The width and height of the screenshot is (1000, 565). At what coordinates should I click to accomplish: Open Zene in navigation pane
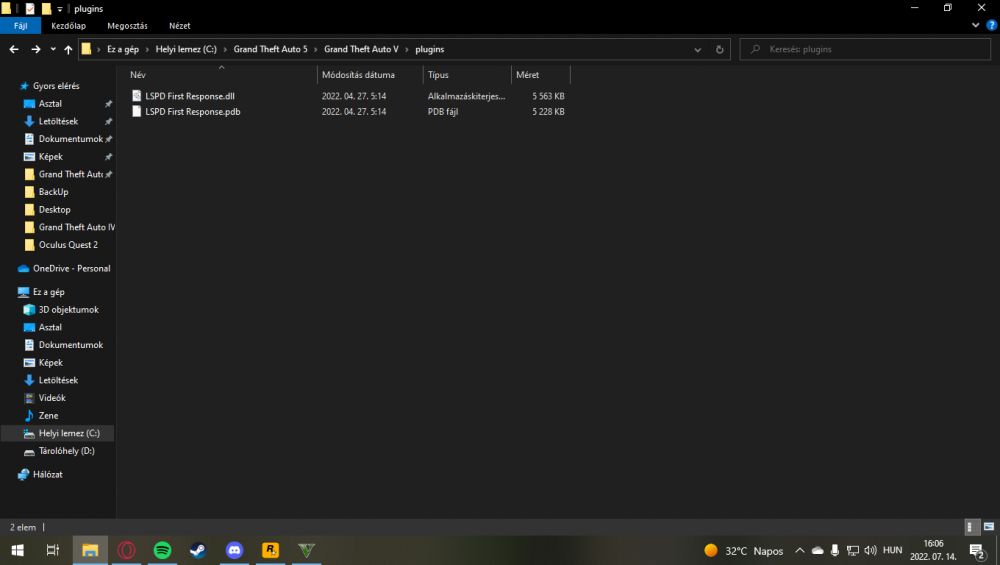click(x=48, y=416)
